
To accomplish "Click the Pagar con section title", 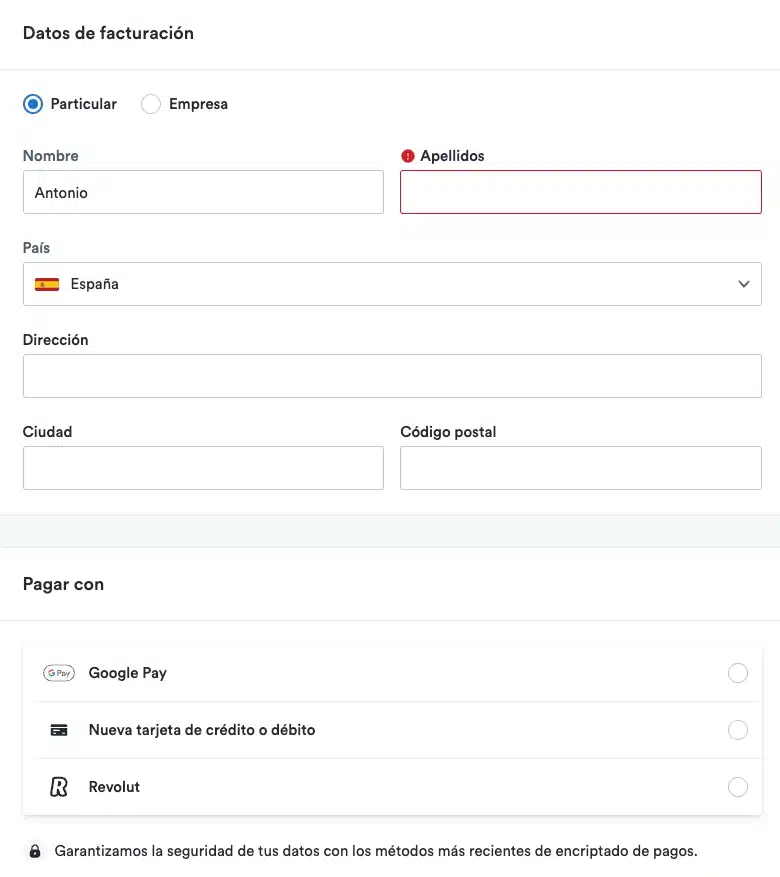I will [63, 584].
